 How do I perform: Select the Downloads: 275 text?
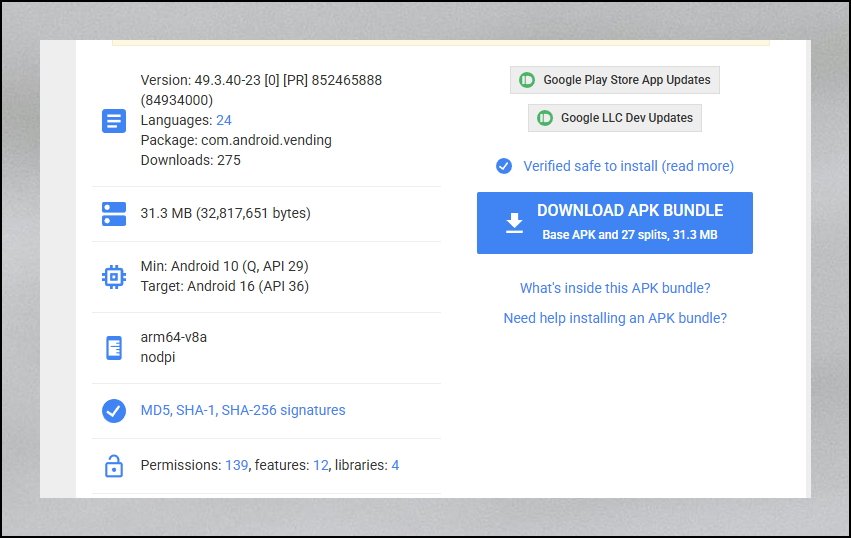(190, 160)
